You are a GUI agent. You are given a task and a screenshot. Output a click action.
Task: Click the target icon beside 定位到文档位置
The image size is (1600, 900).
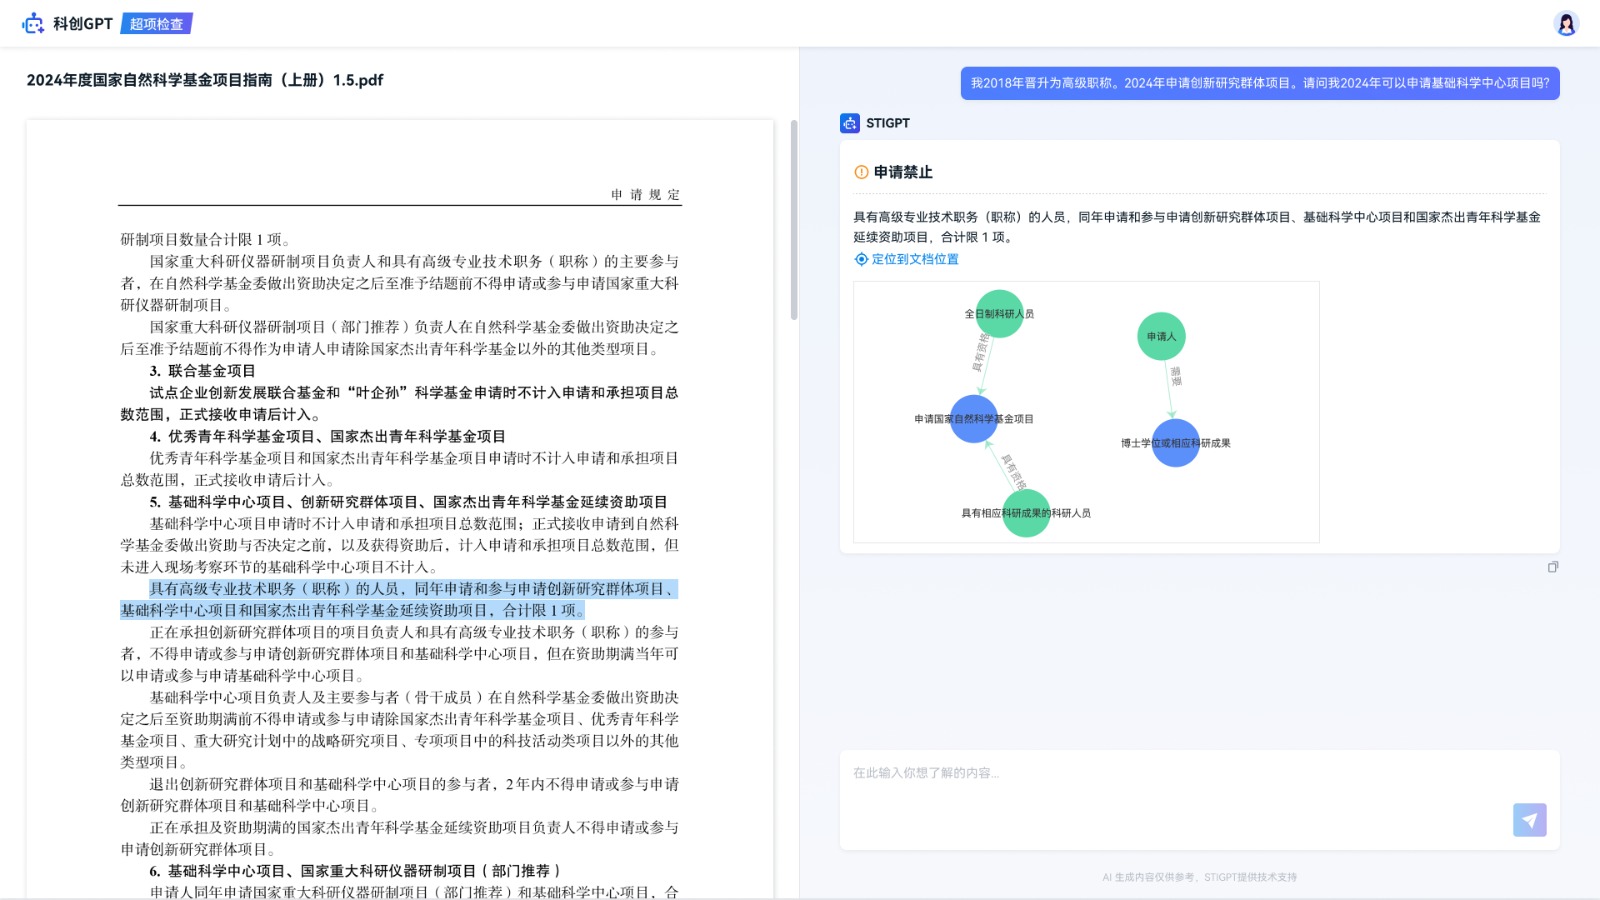point(861,259)
